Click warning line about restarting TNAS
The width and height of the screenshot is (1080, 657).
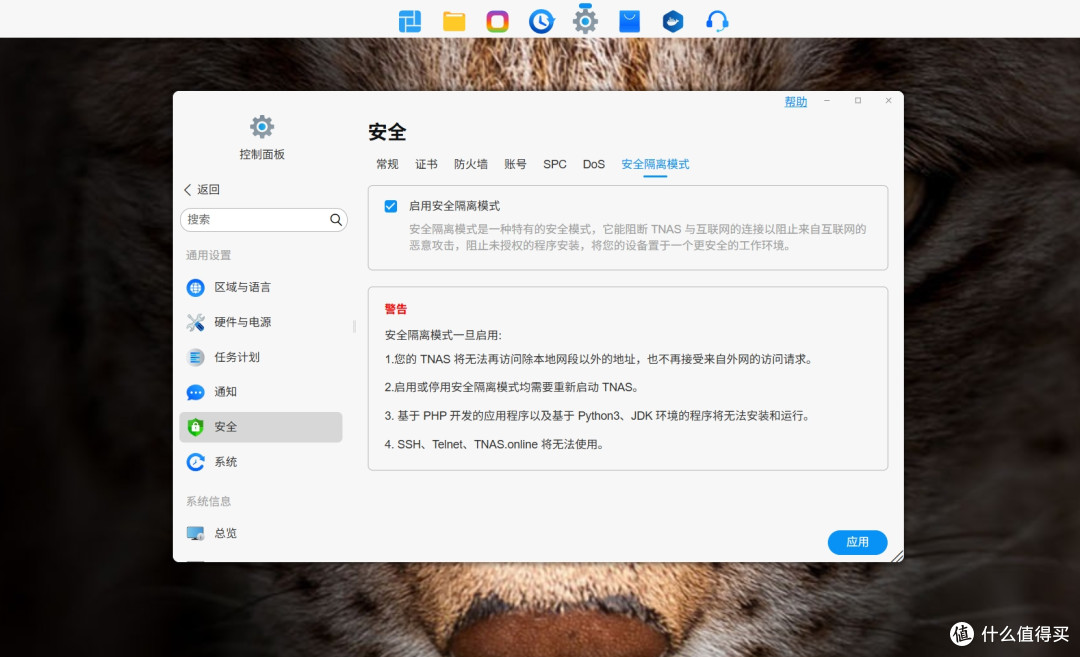(x=512, y=387)
